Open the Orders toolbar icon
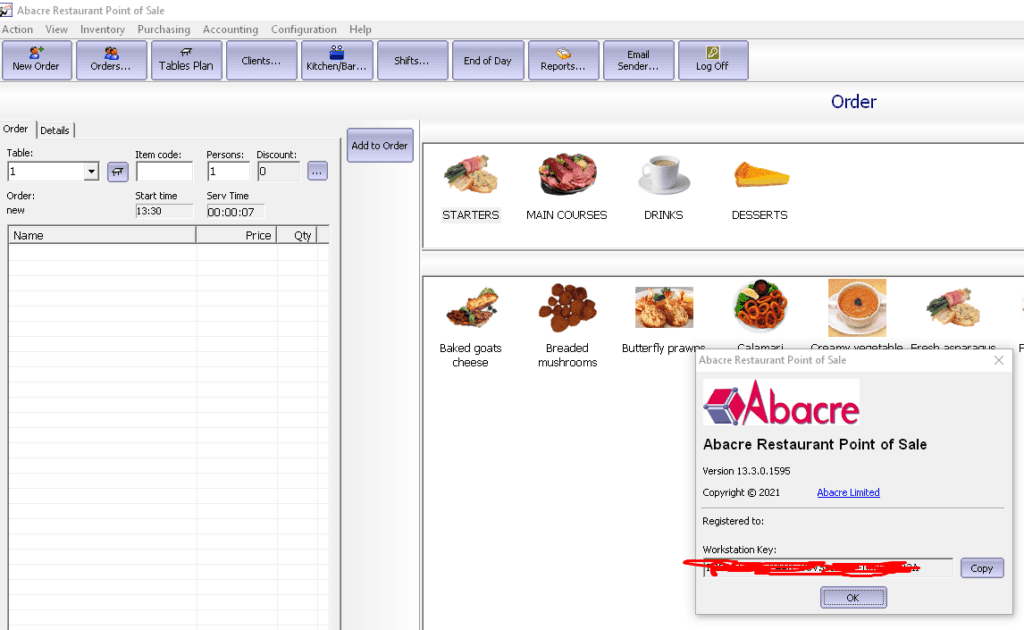The width and height of the screenshot is (1024, 630). pyautogui.click(x=111, y=60)
